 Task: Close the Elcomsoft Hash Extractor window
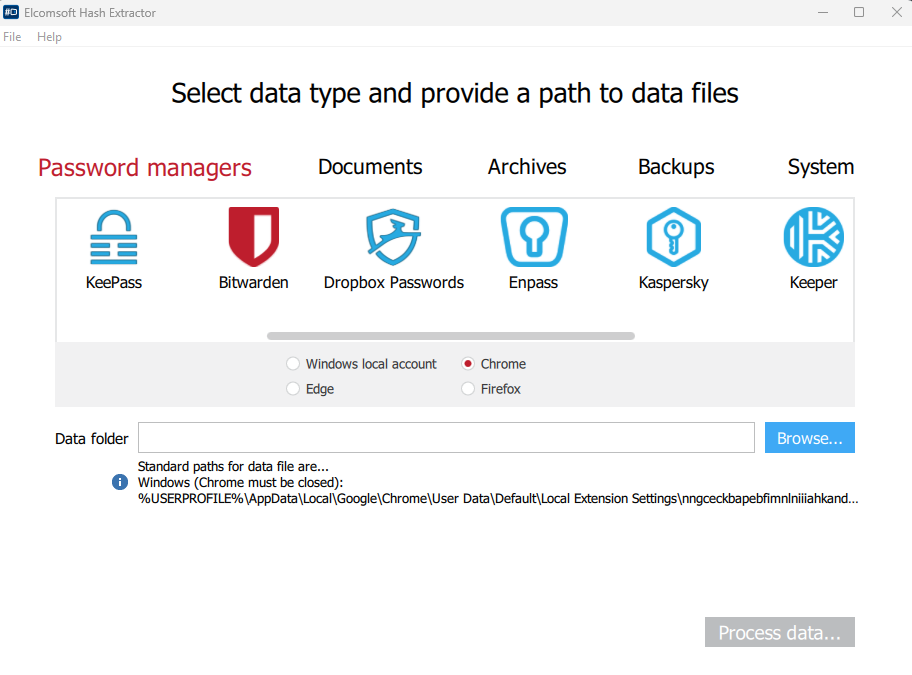point(896,12)
